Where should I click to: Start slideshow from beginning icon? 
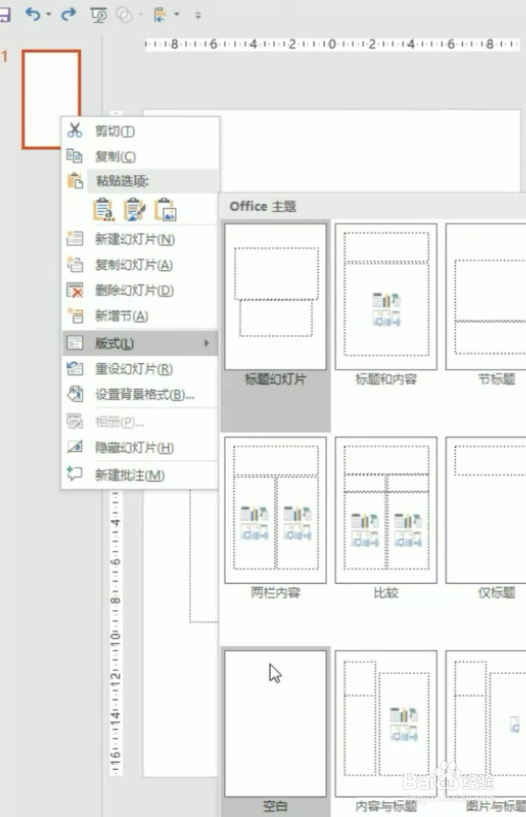tap(98, 15)
